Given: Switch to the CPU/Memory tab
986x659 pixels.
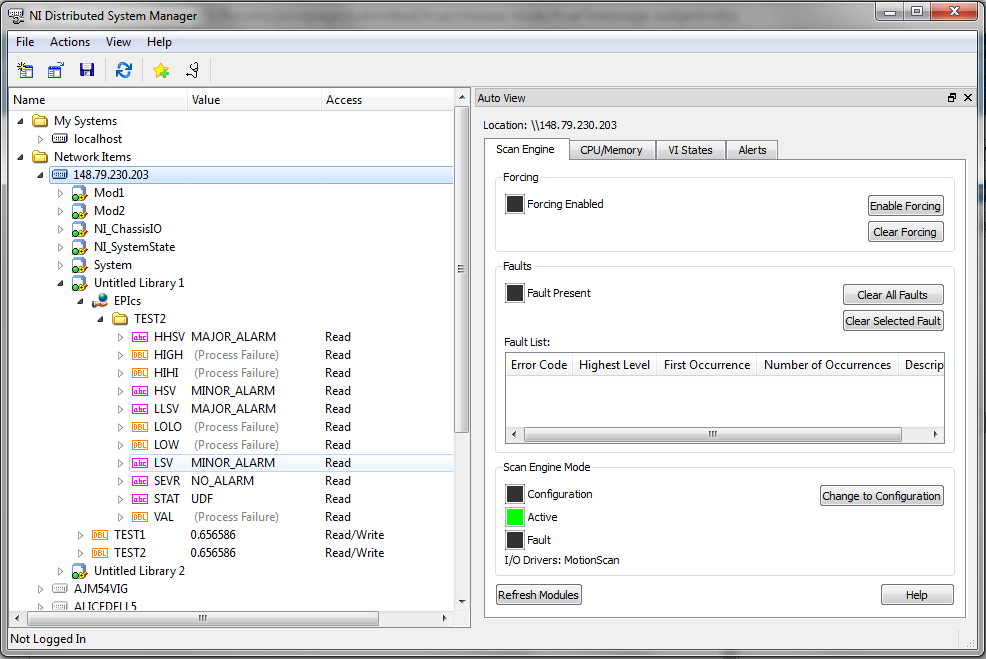Looking at the screenshot, I should tap(611, 150).
